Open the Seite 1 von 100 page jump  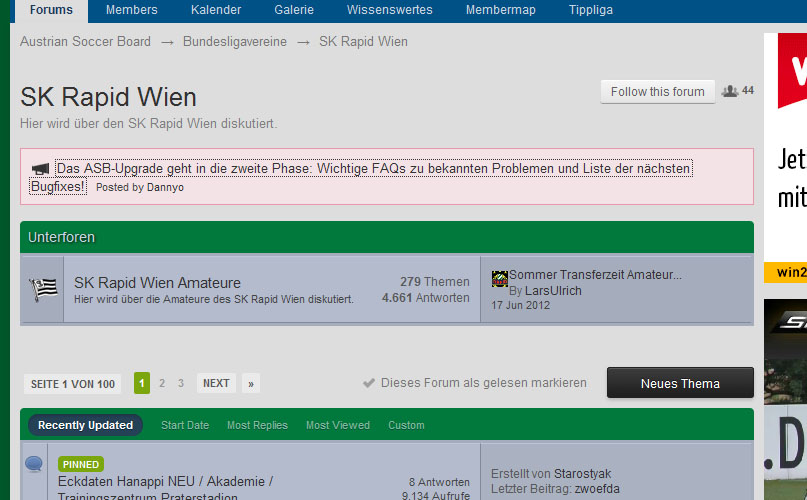(x=73, y=384)
